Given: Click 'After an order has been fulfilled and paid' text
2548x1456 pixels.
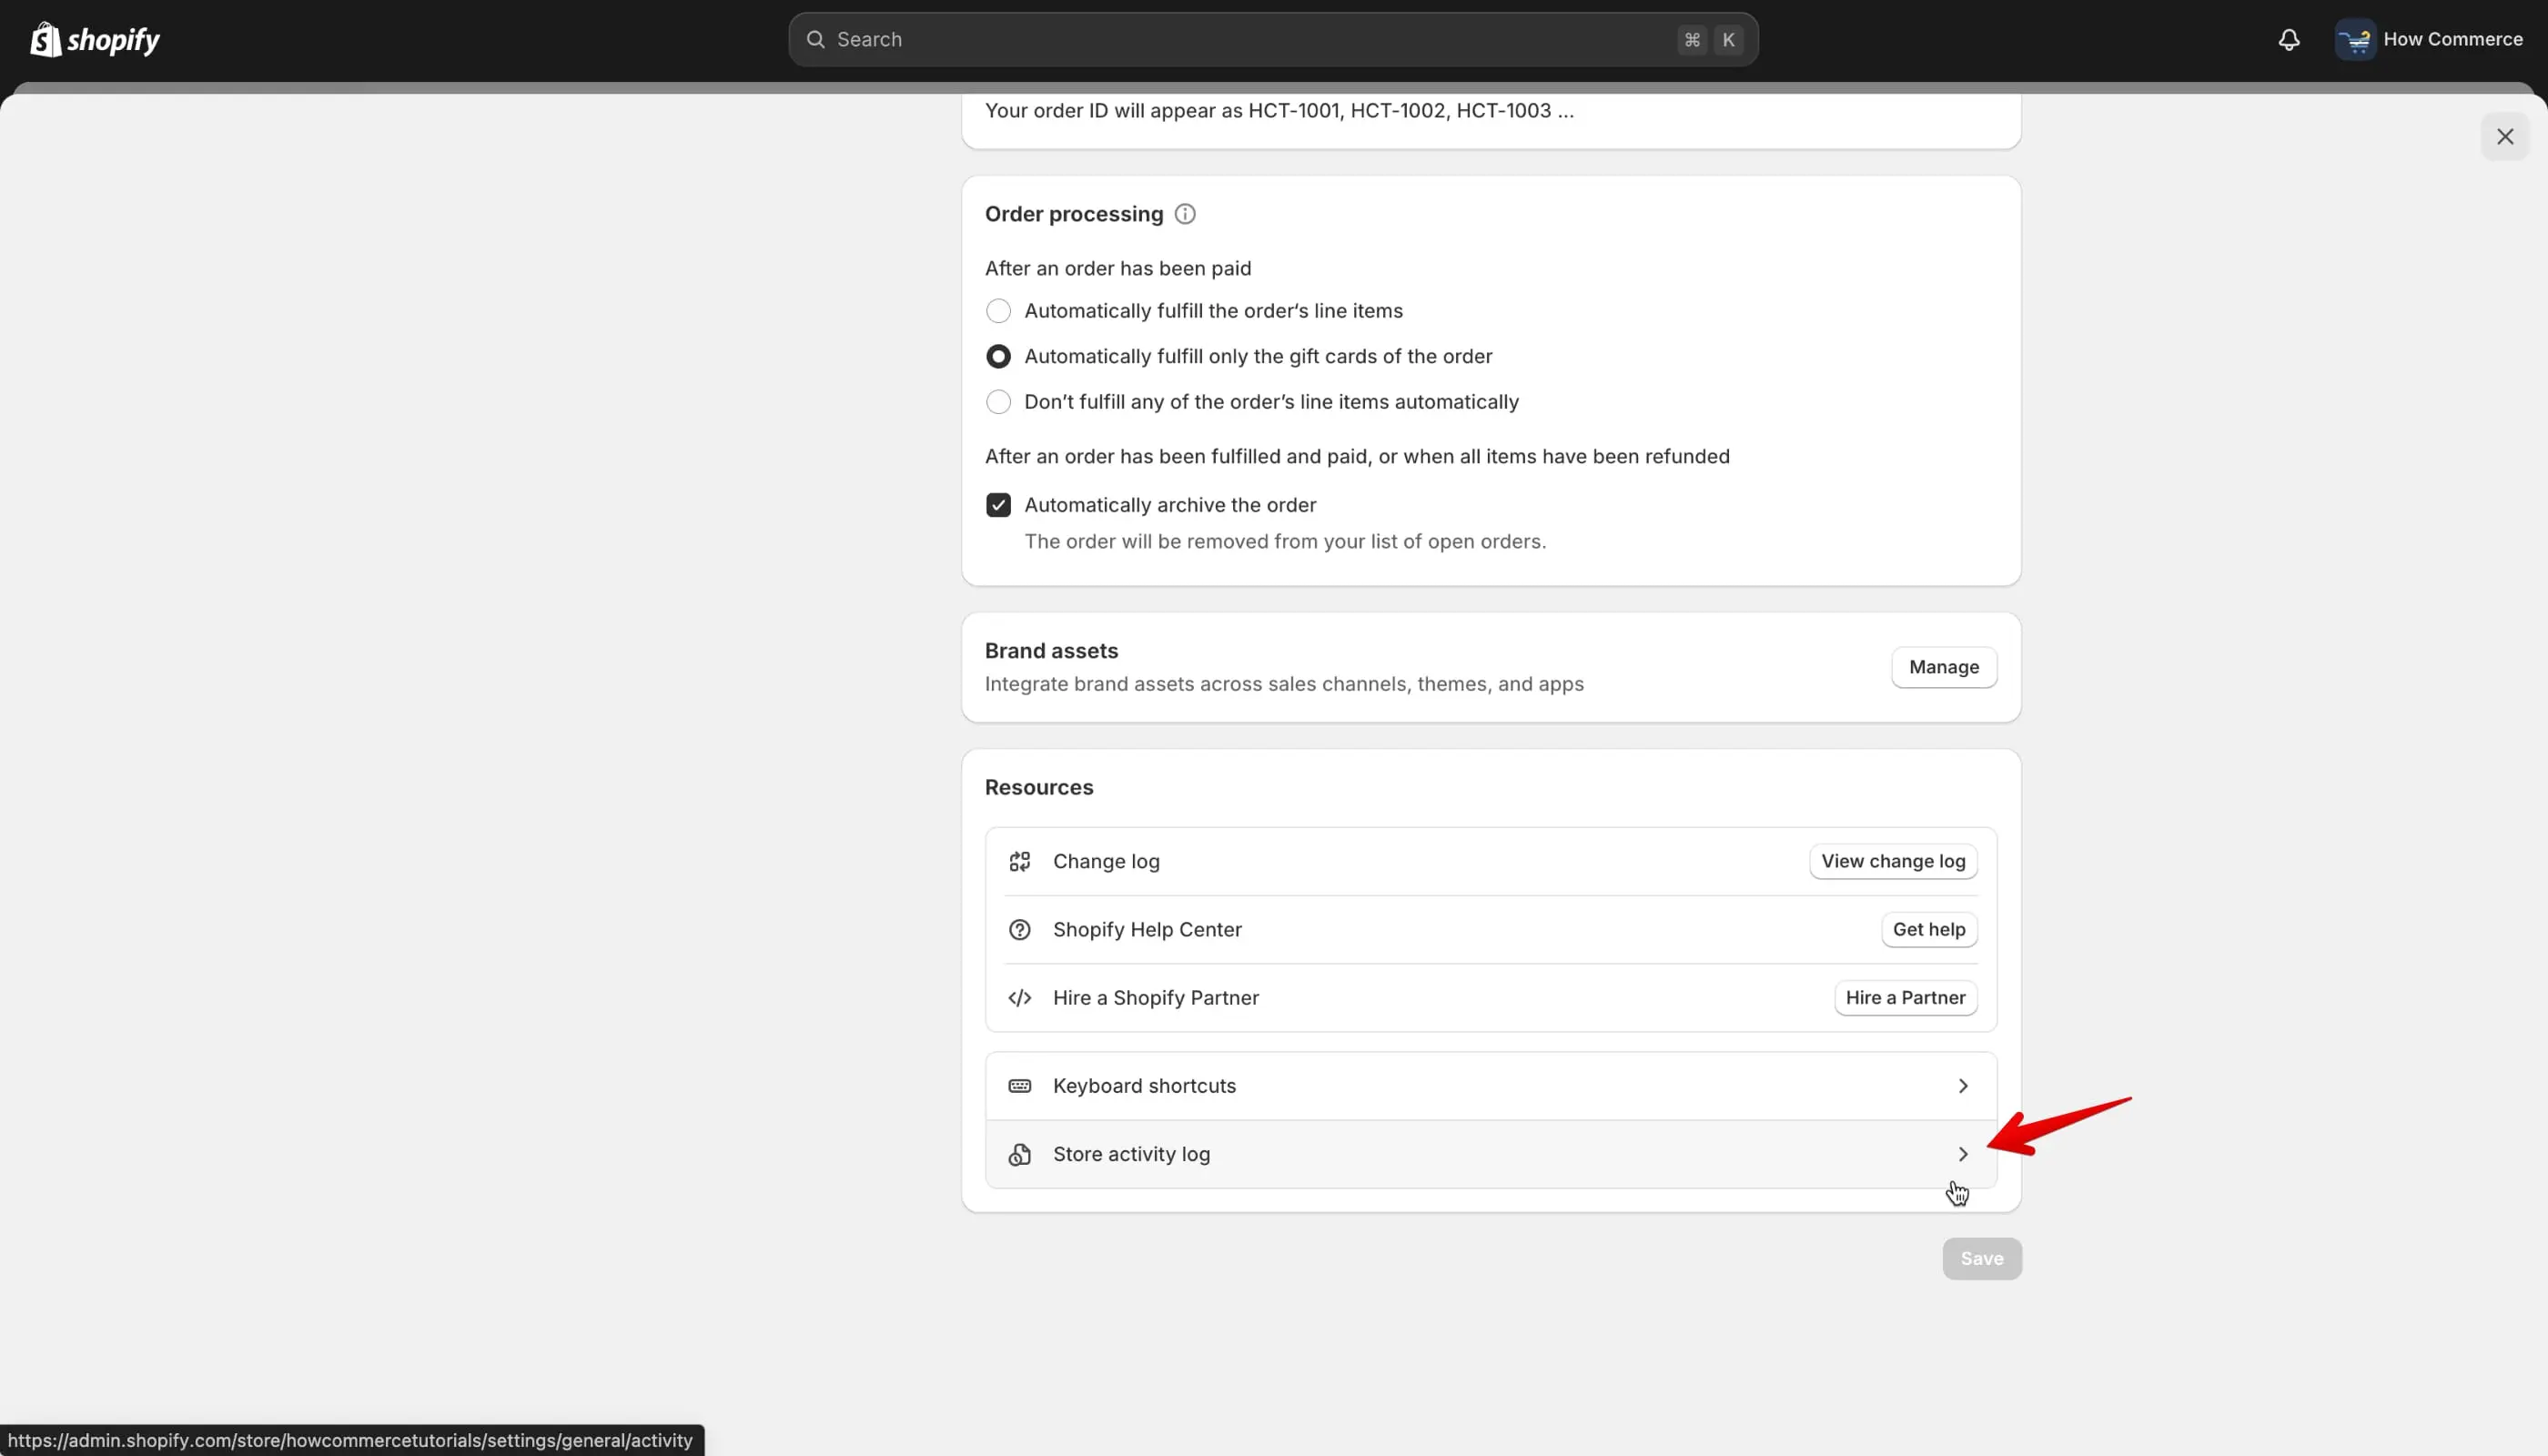Looking at the screenshot, I should (1356, 456).
